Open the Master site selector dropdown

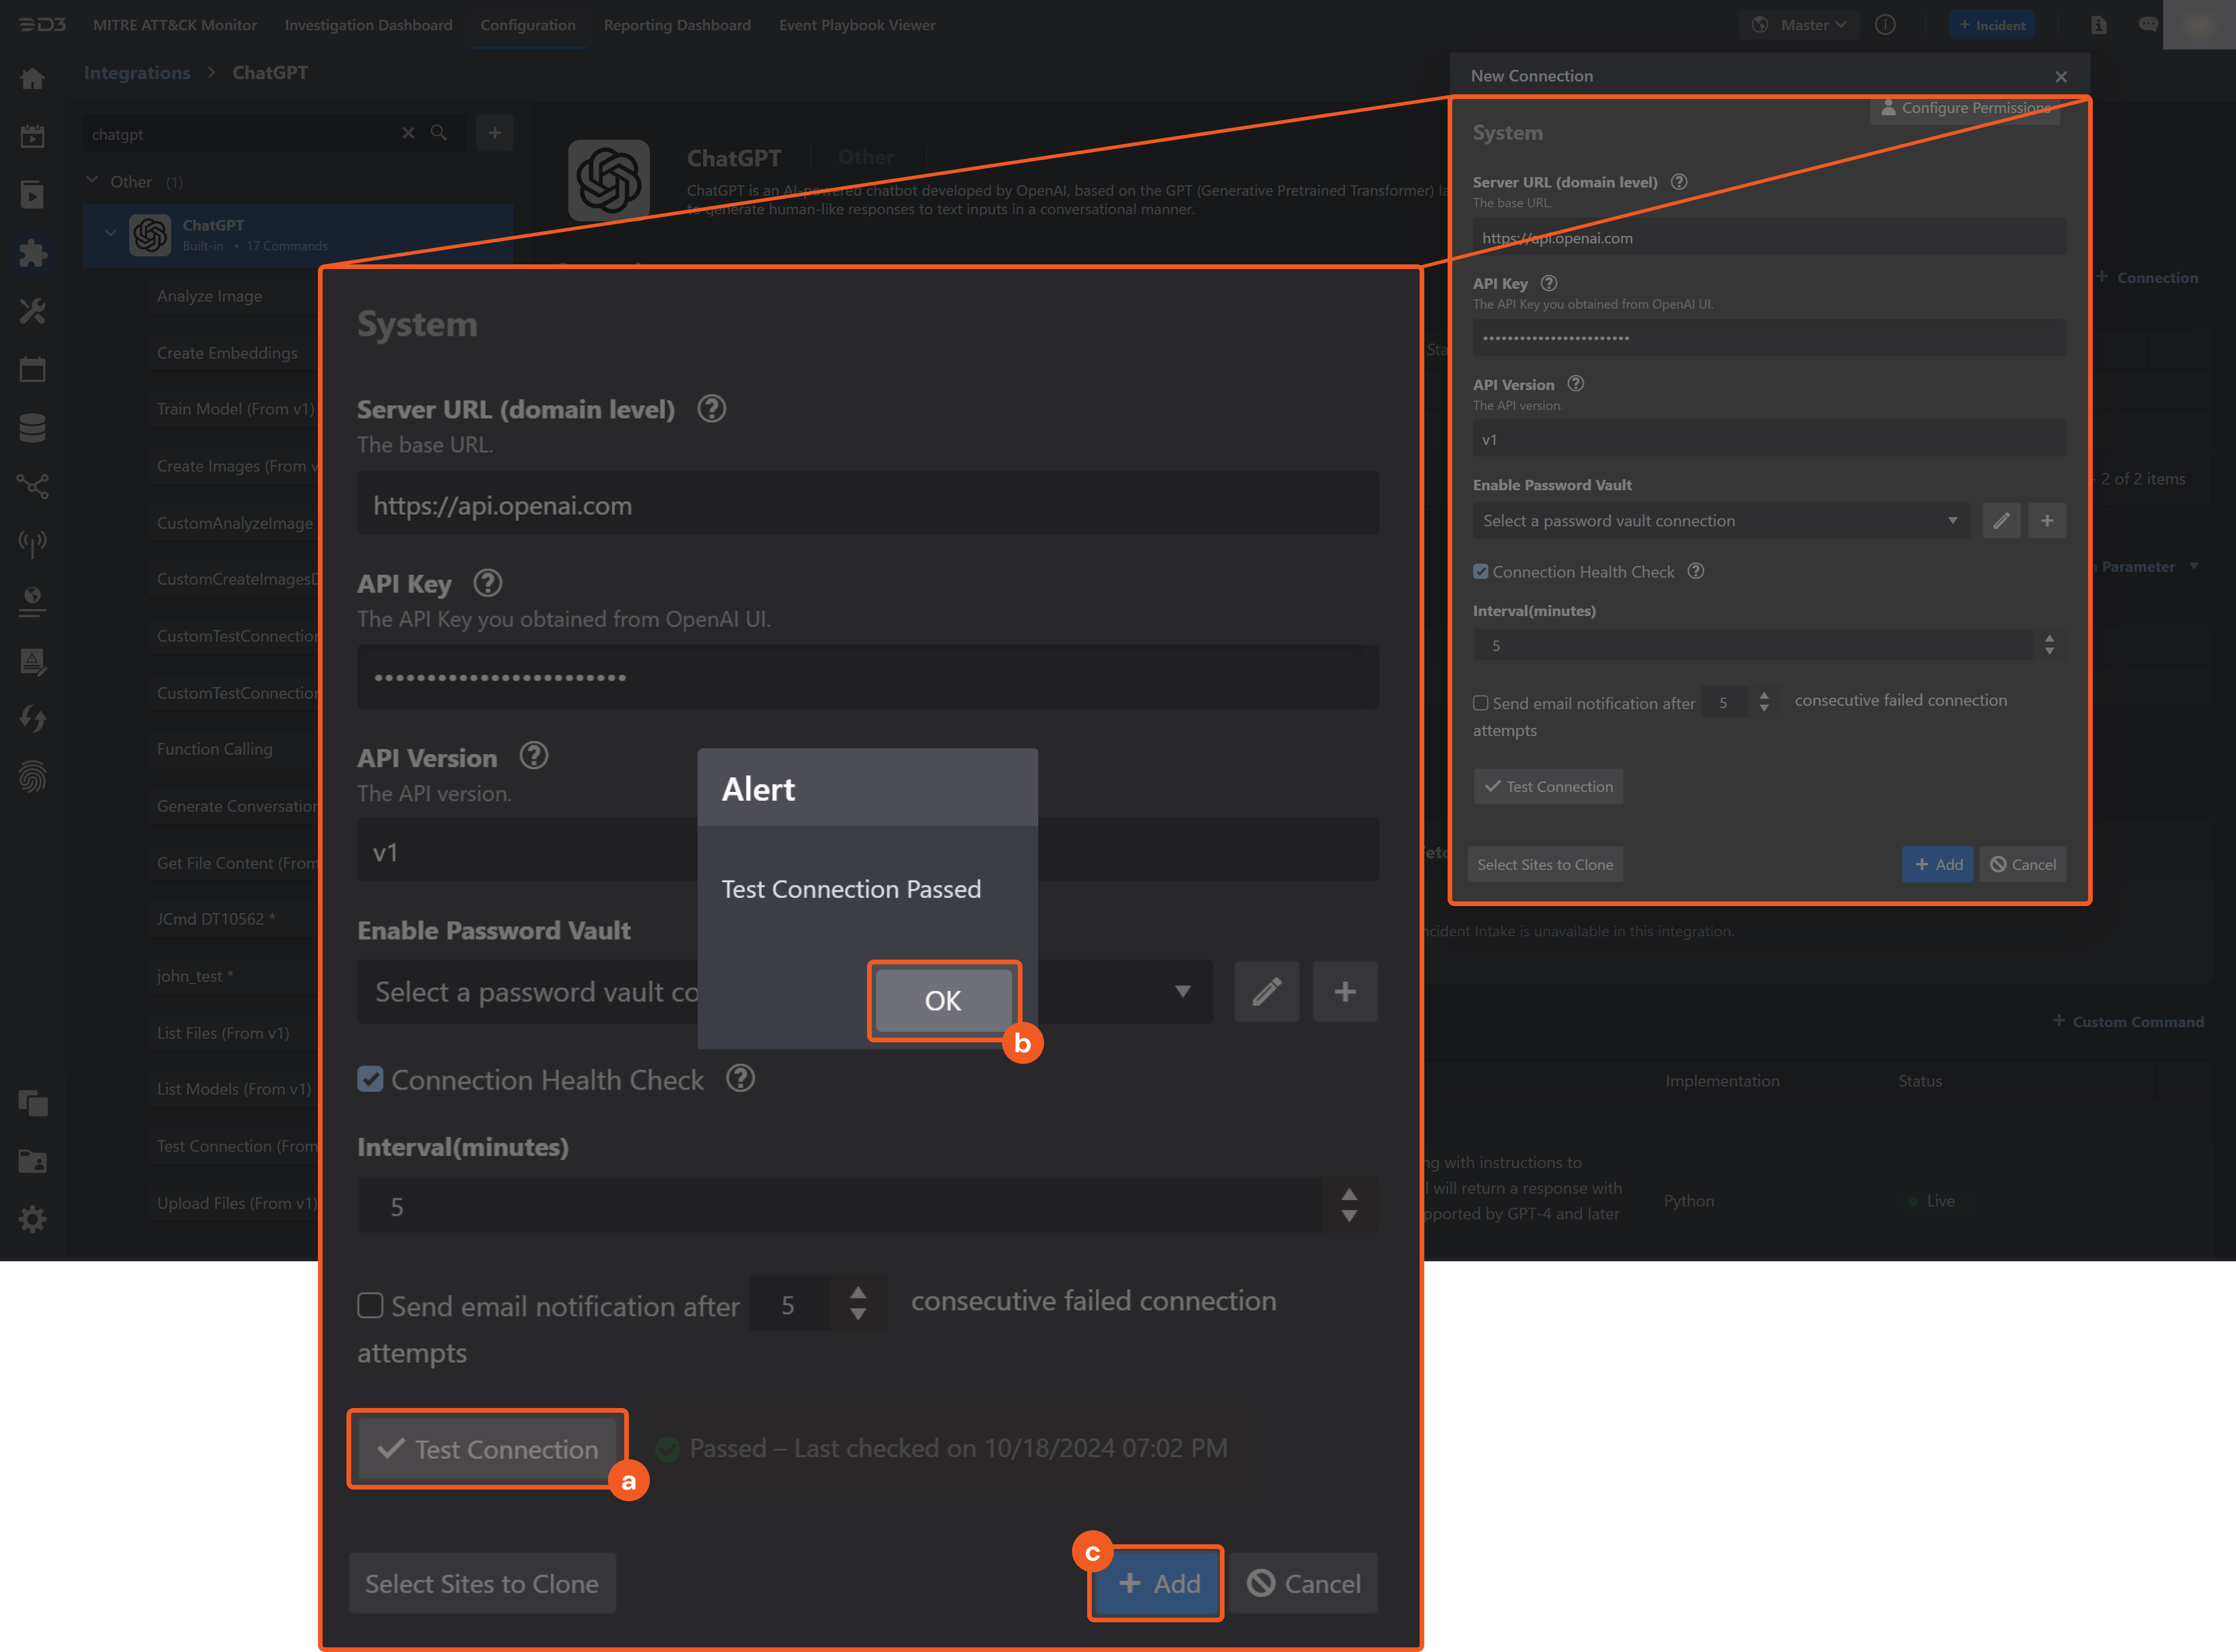(x=1799, y=24)
